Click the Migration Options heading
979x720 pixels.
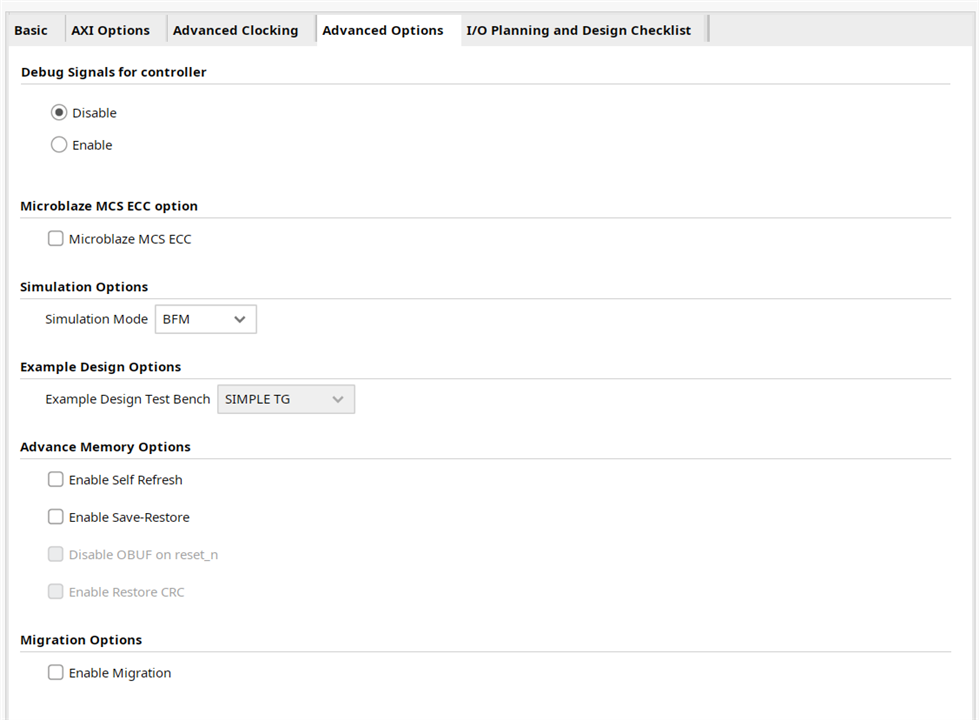(x=81, y=640)
